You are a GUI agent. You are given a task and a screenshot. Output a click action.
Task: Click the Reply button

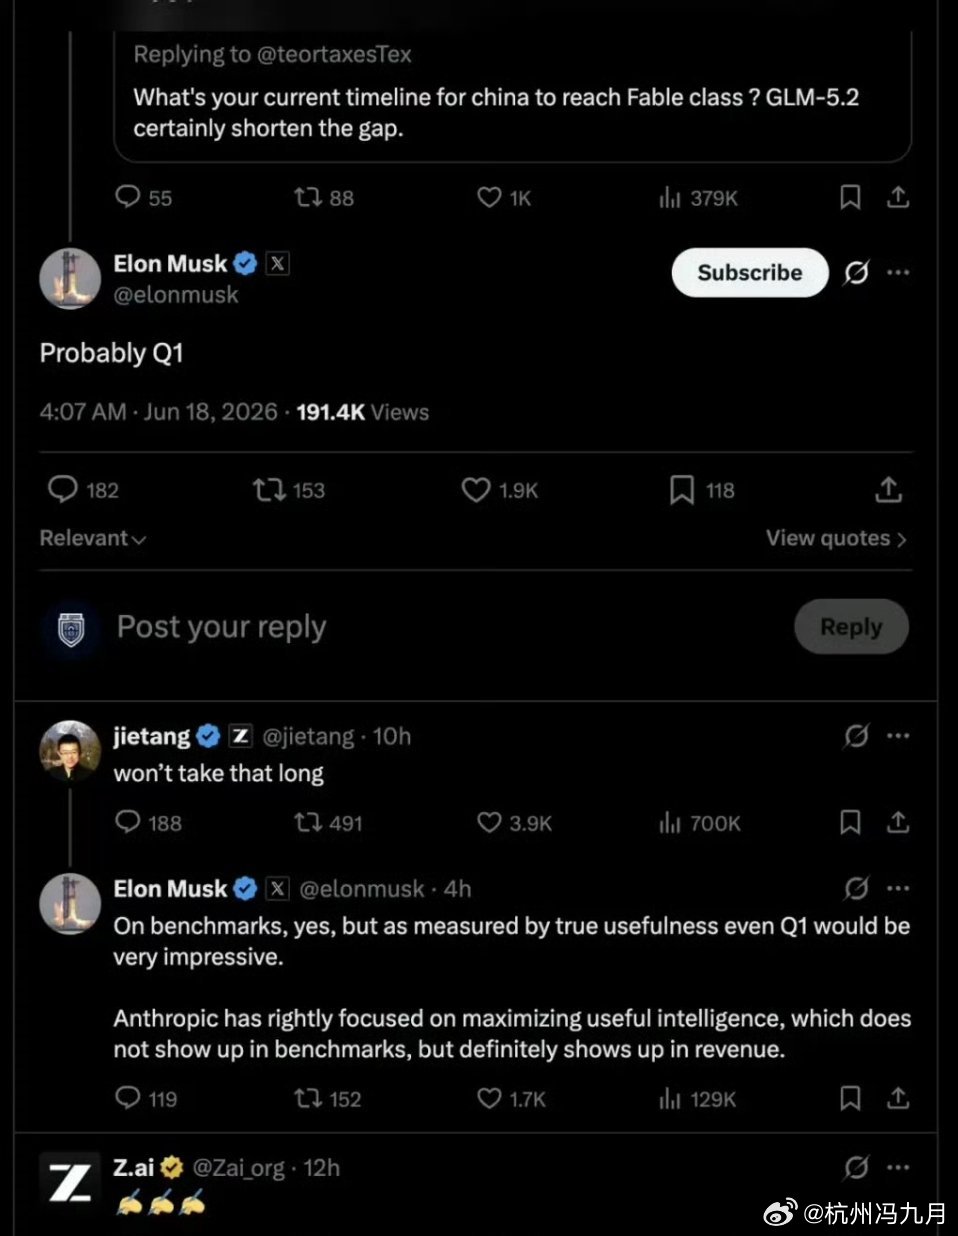tap(851, 627)
